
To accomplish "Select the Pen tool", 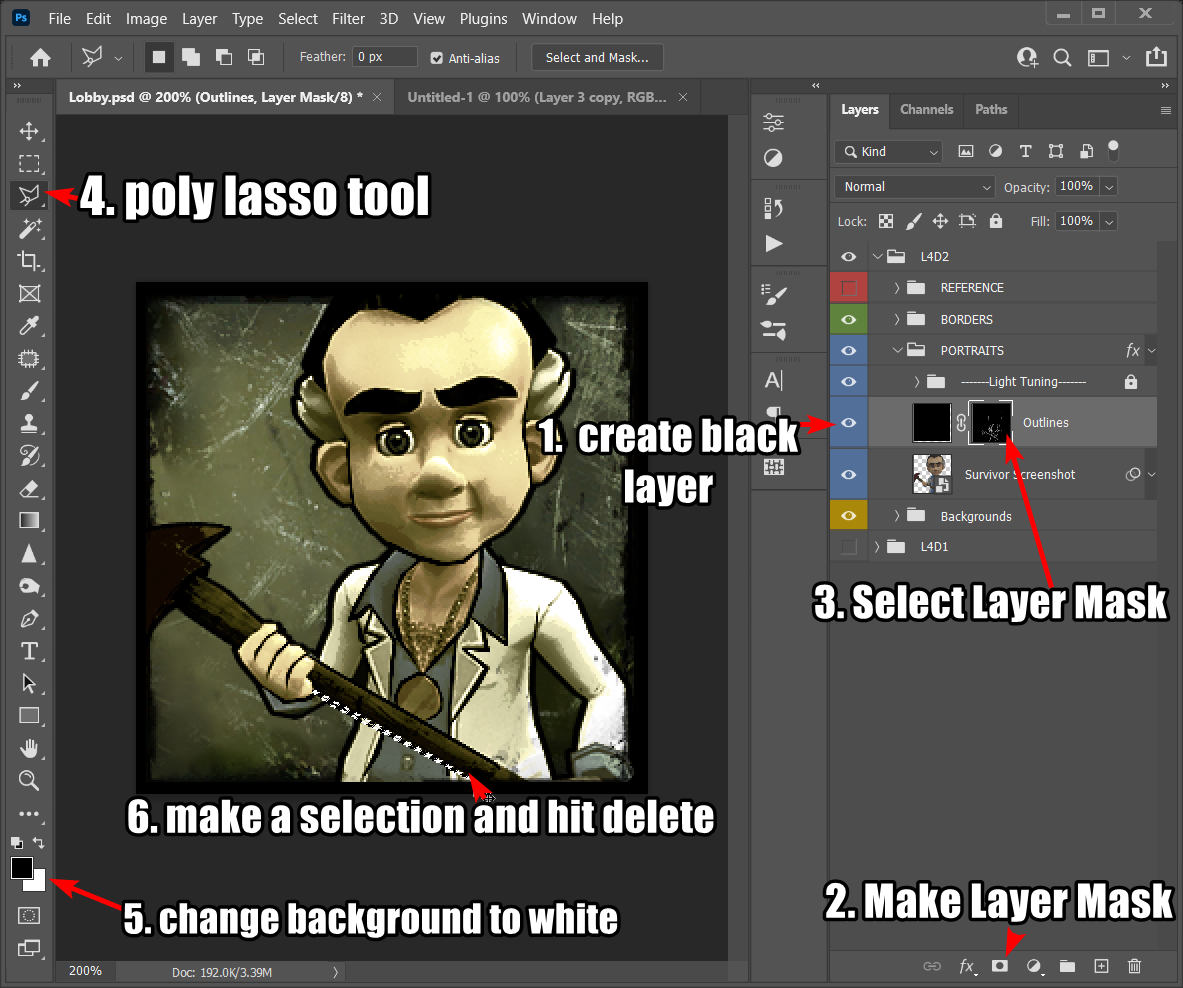I will pos(29,618).
